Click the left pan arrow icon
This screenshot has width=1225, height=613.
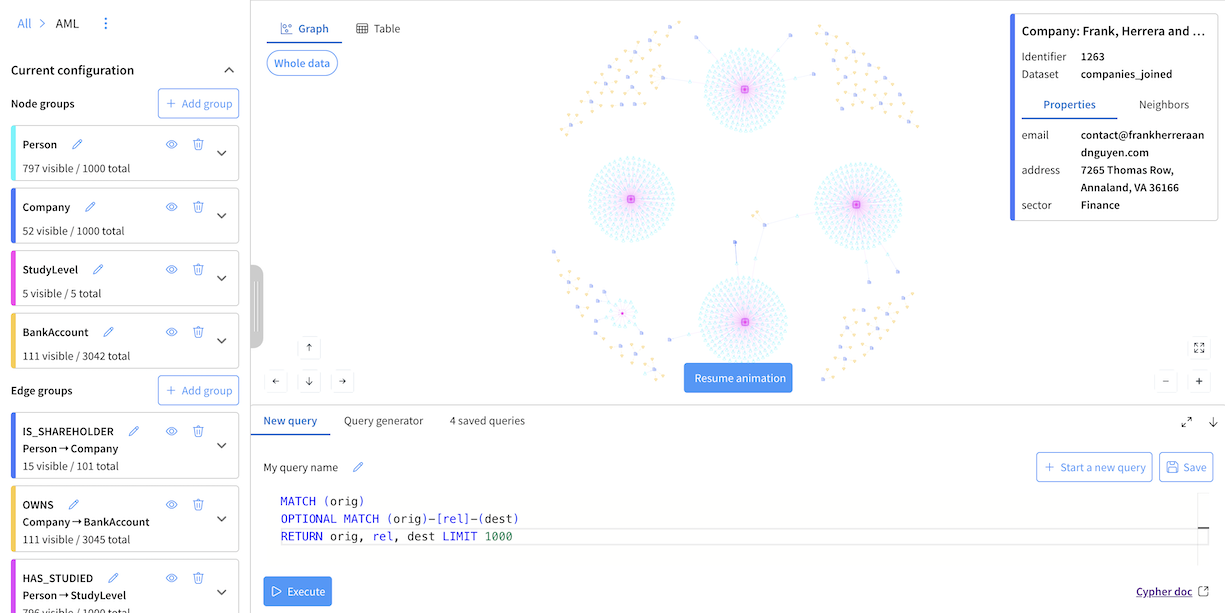click(275, 381)
